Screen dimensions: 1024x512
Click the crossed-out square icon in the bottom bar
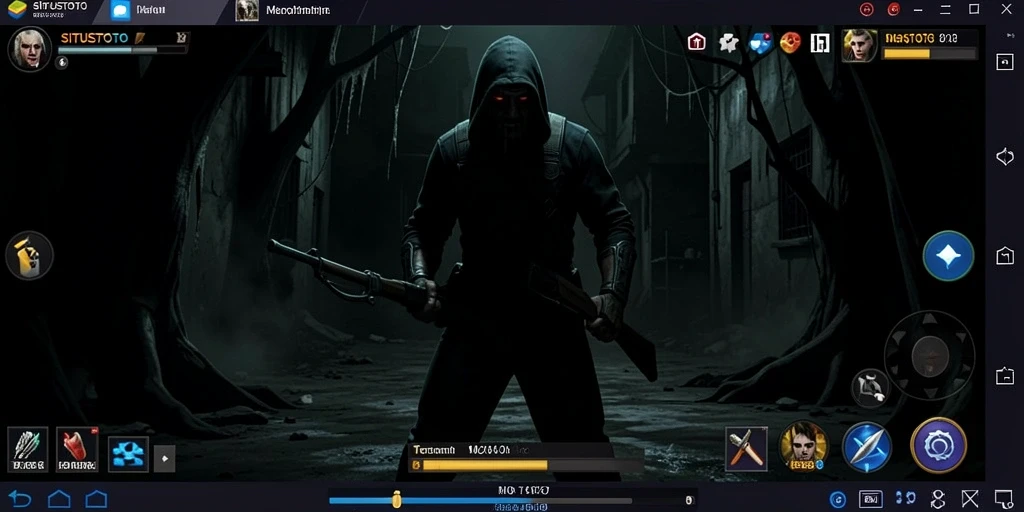(970, 500)
